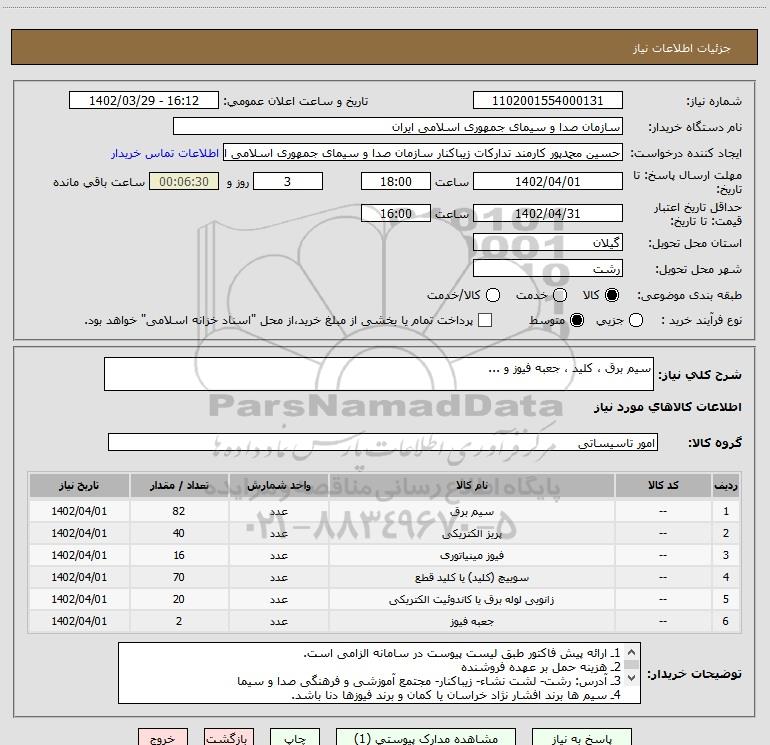Click the نام کالا column header

tap(471, 486)
